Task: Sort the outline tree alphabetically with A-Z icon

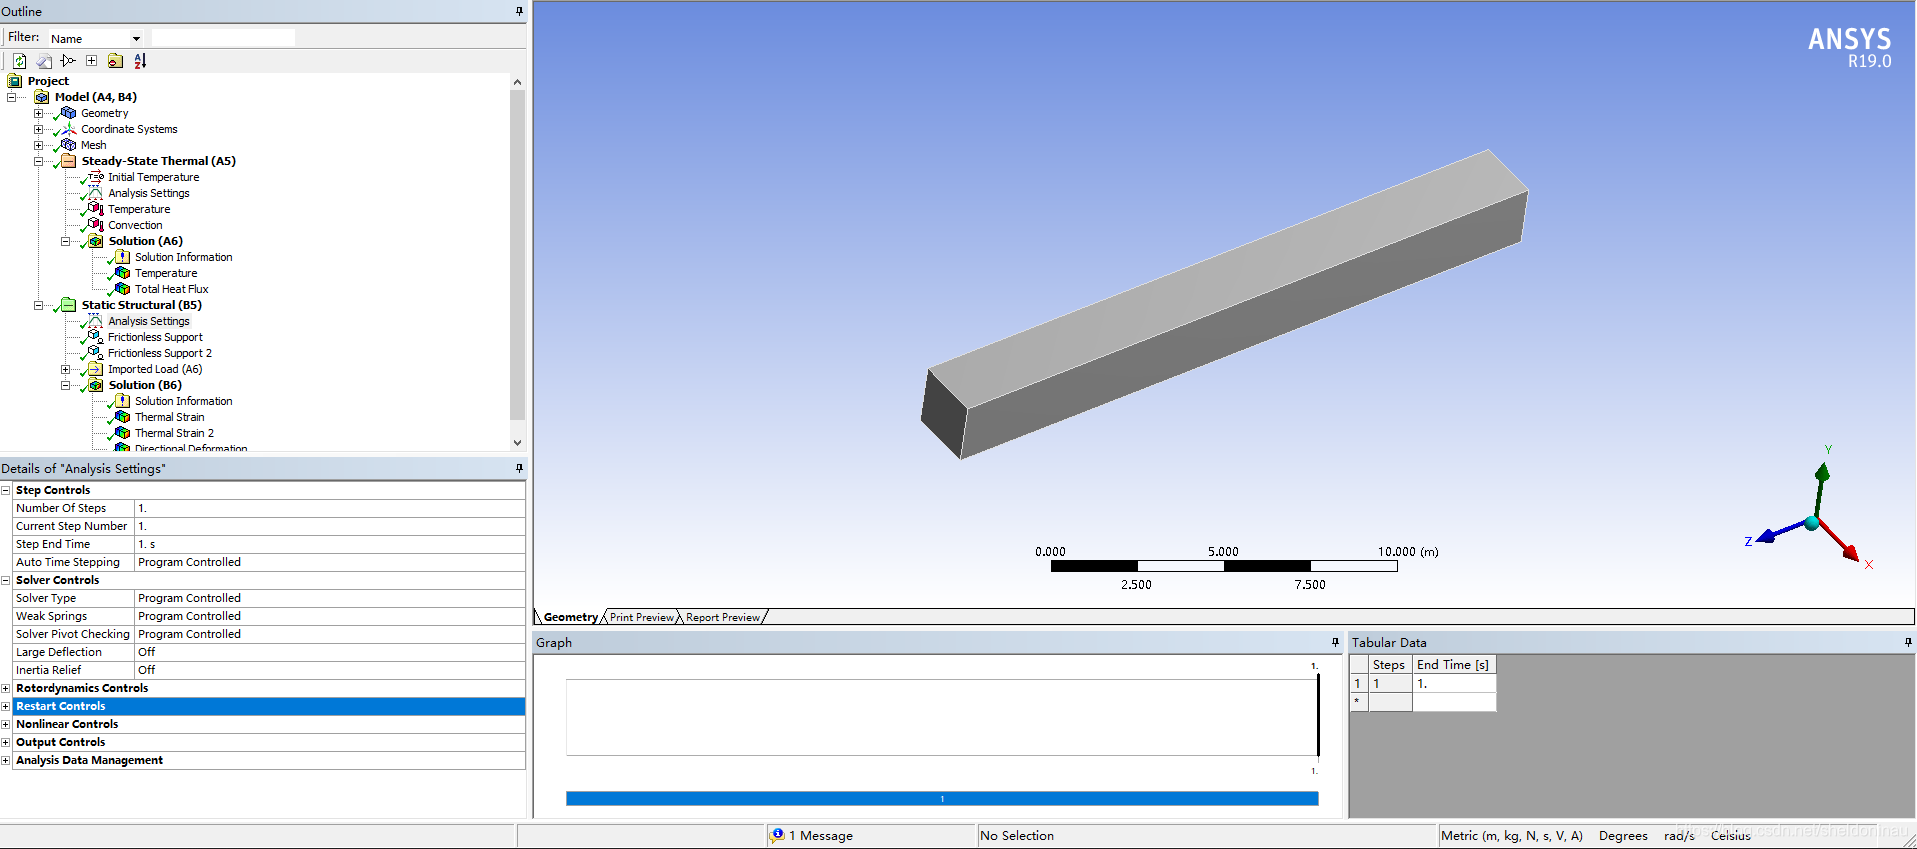Action: (140, 61)
